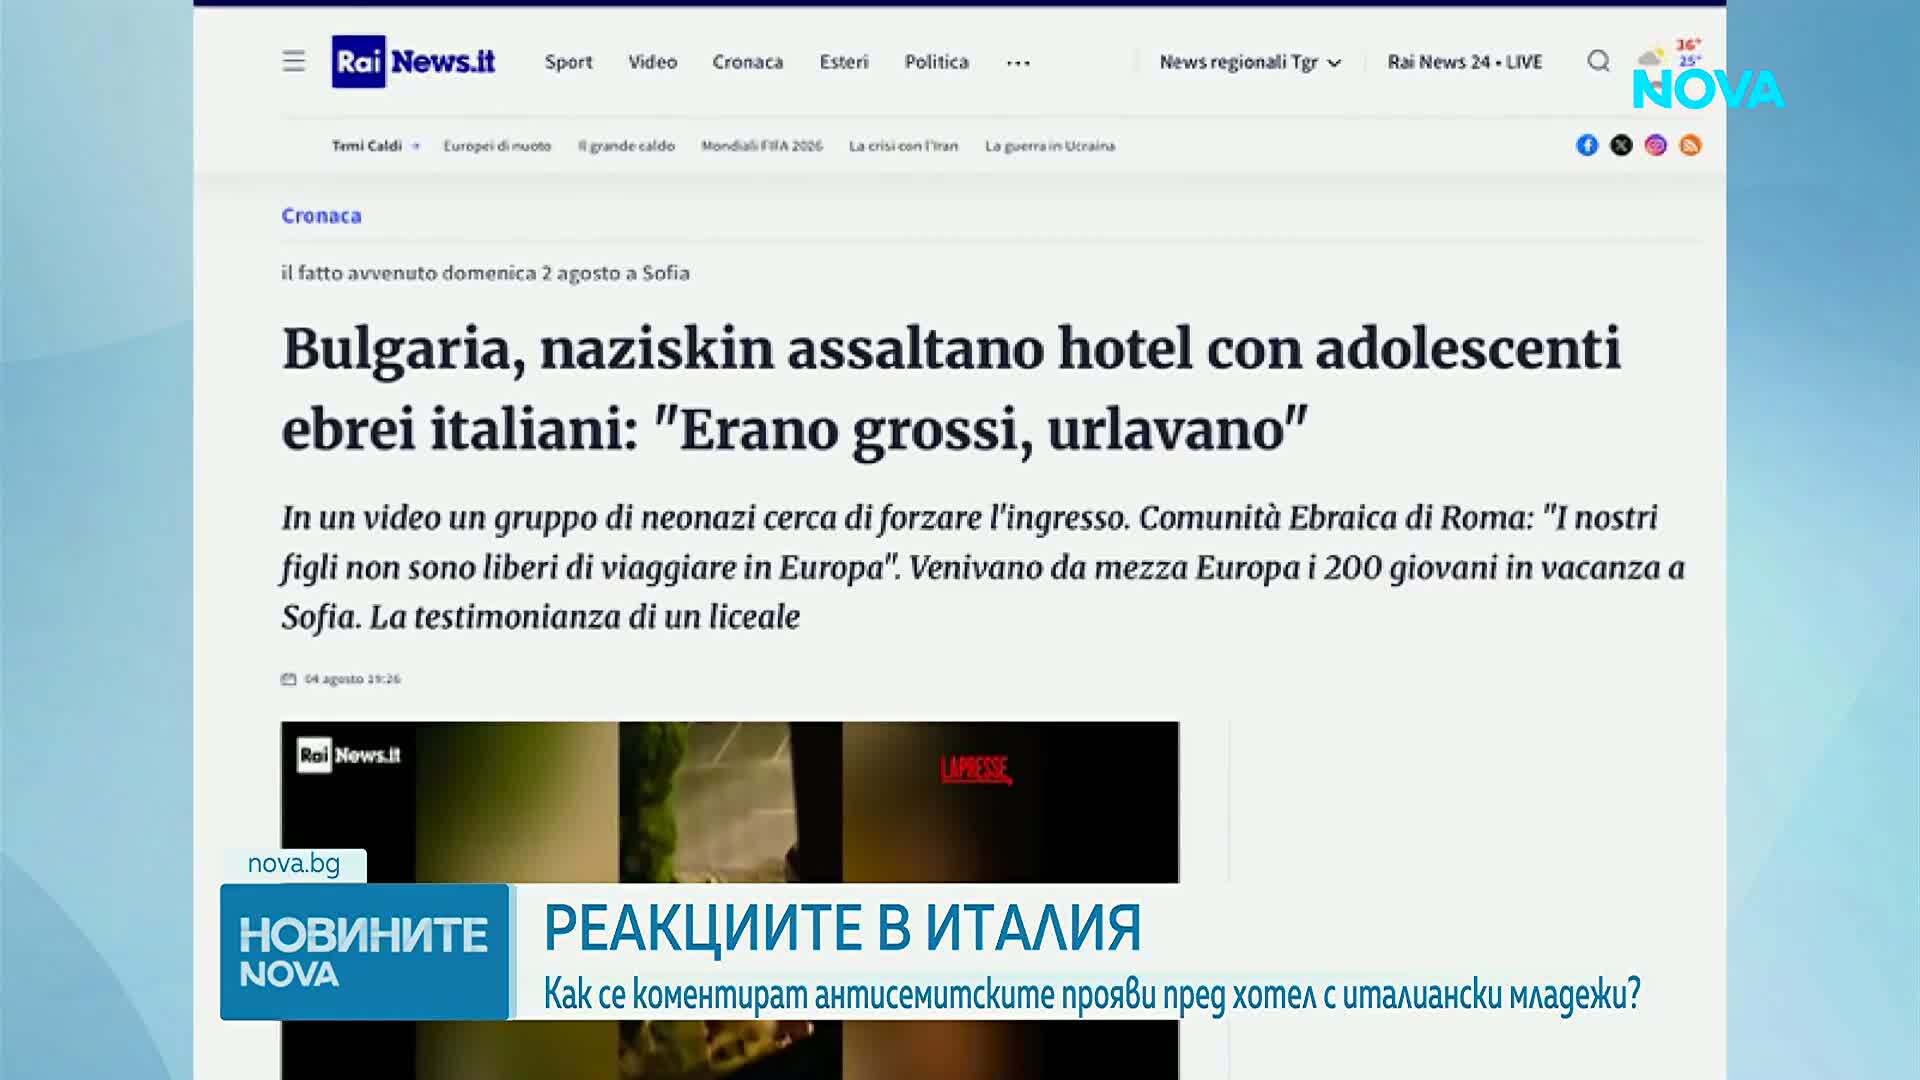Open the RSS feed icon

pyautogui.click(x=1690, y=145)
